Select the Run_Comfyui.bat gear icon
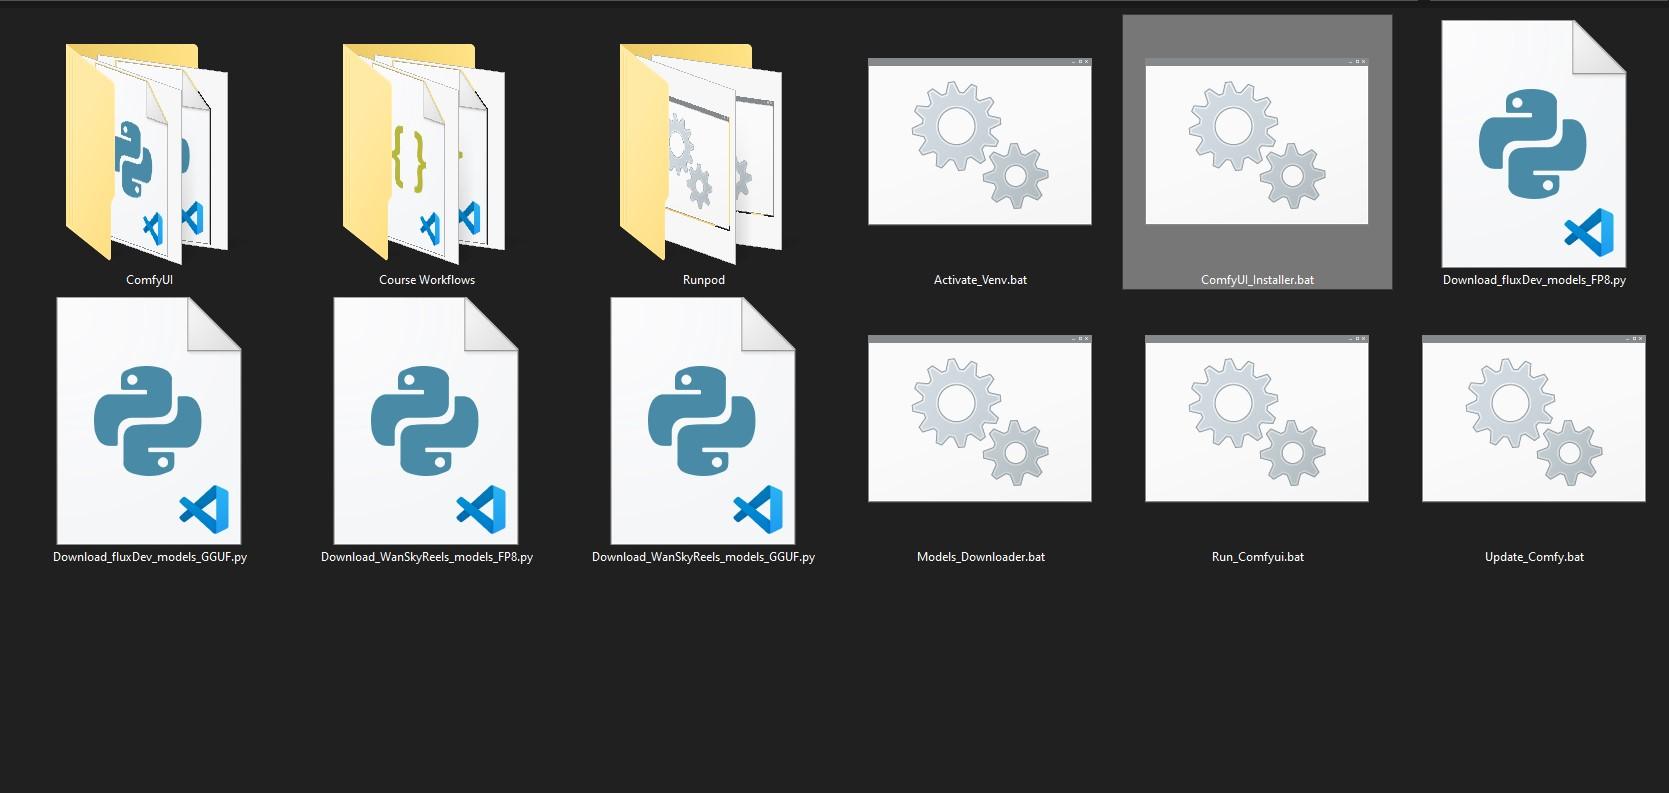This screenshot has width=1669, height=793. coord(1257,418)
